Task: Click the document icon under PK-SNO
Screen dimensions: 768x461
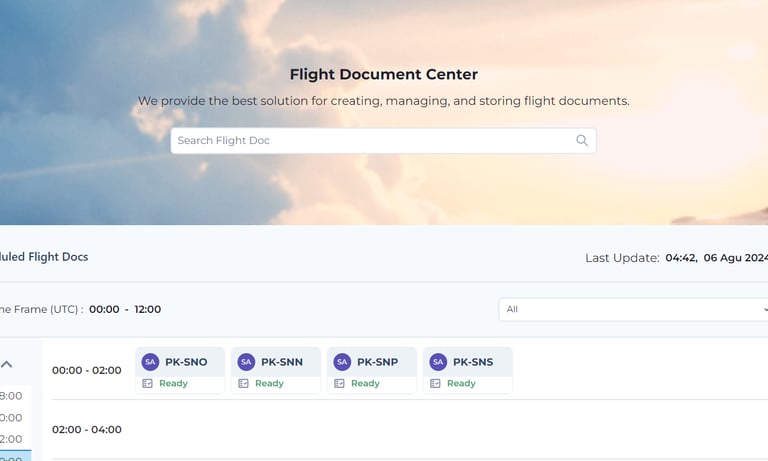Action: click(147, 384)
